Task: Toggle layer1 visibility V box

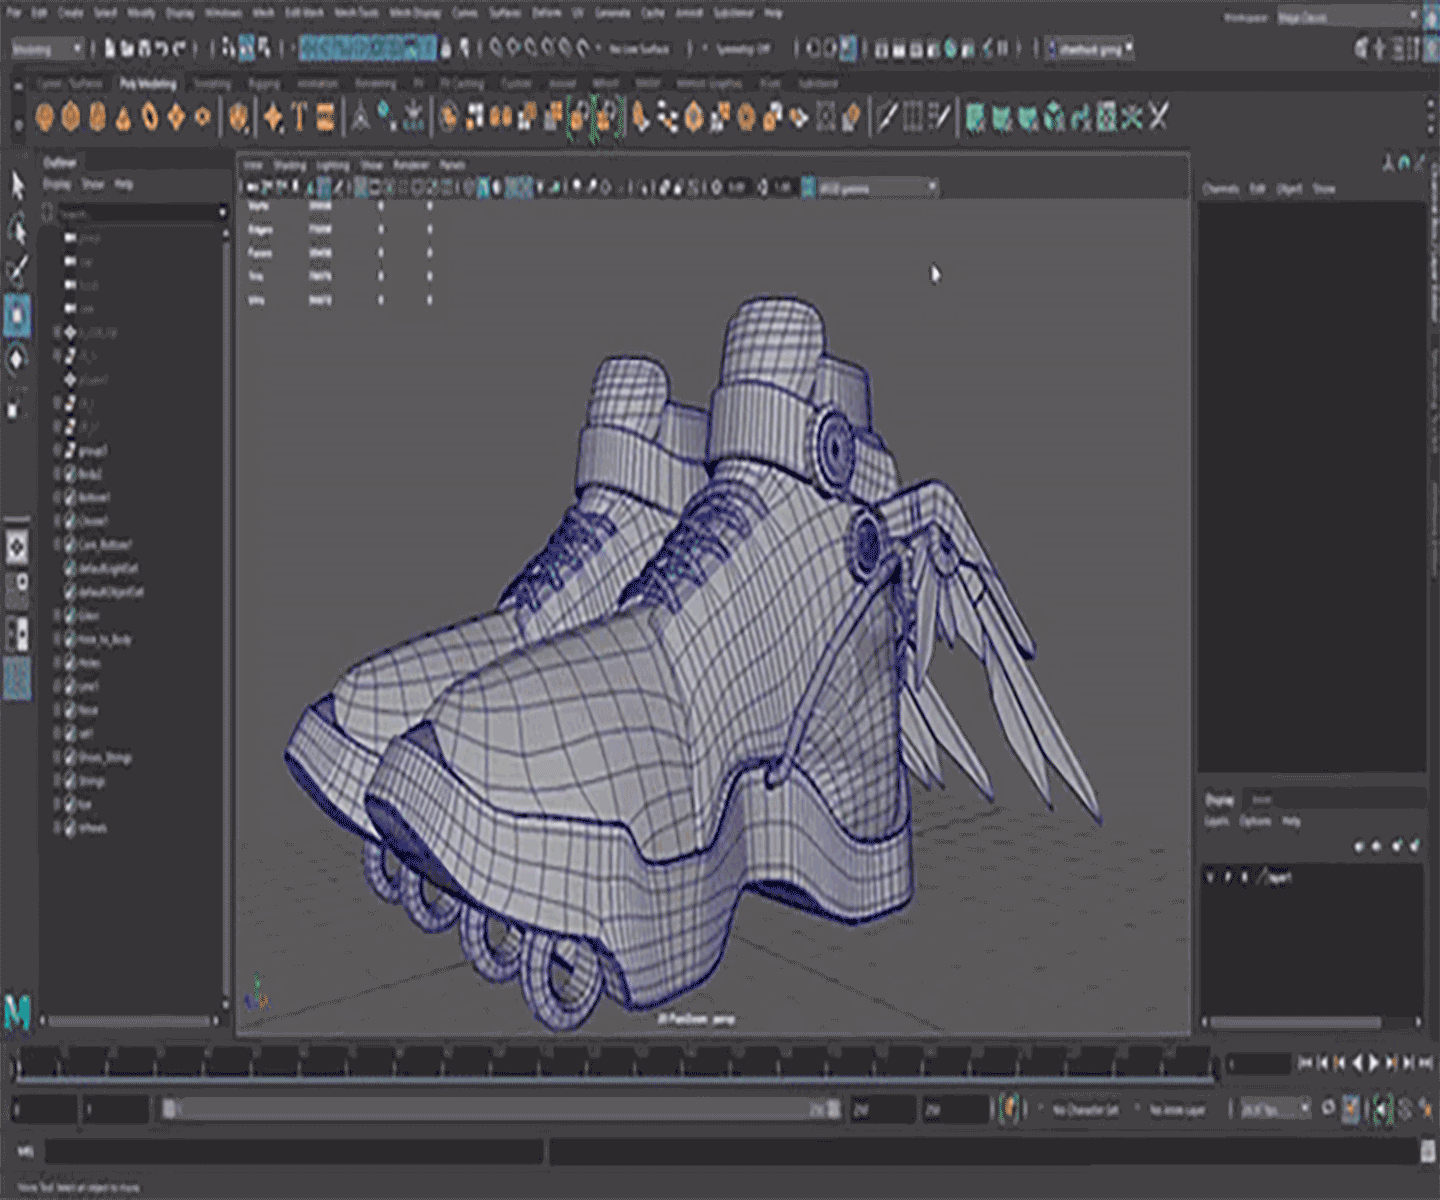Action: click(1211, 877)
